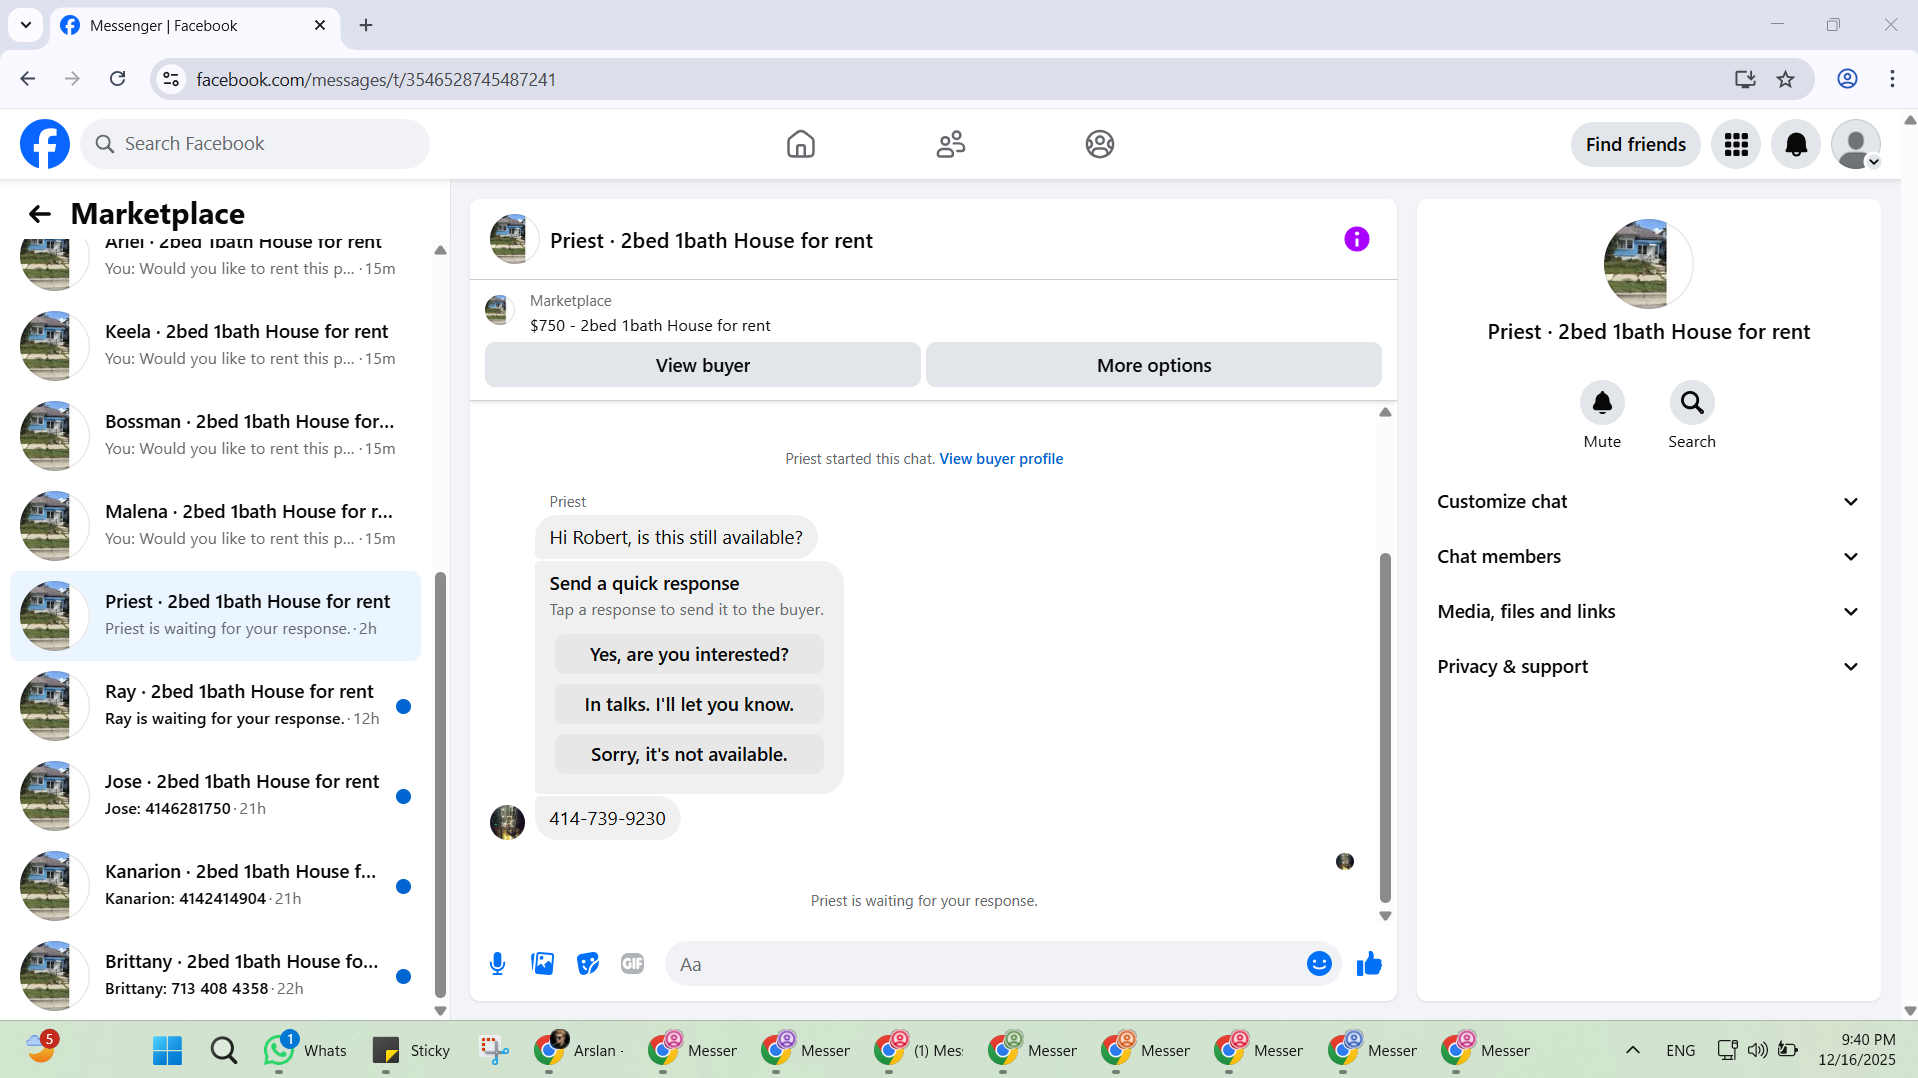
Task: Expand Chat members section
Action: 1649,557
